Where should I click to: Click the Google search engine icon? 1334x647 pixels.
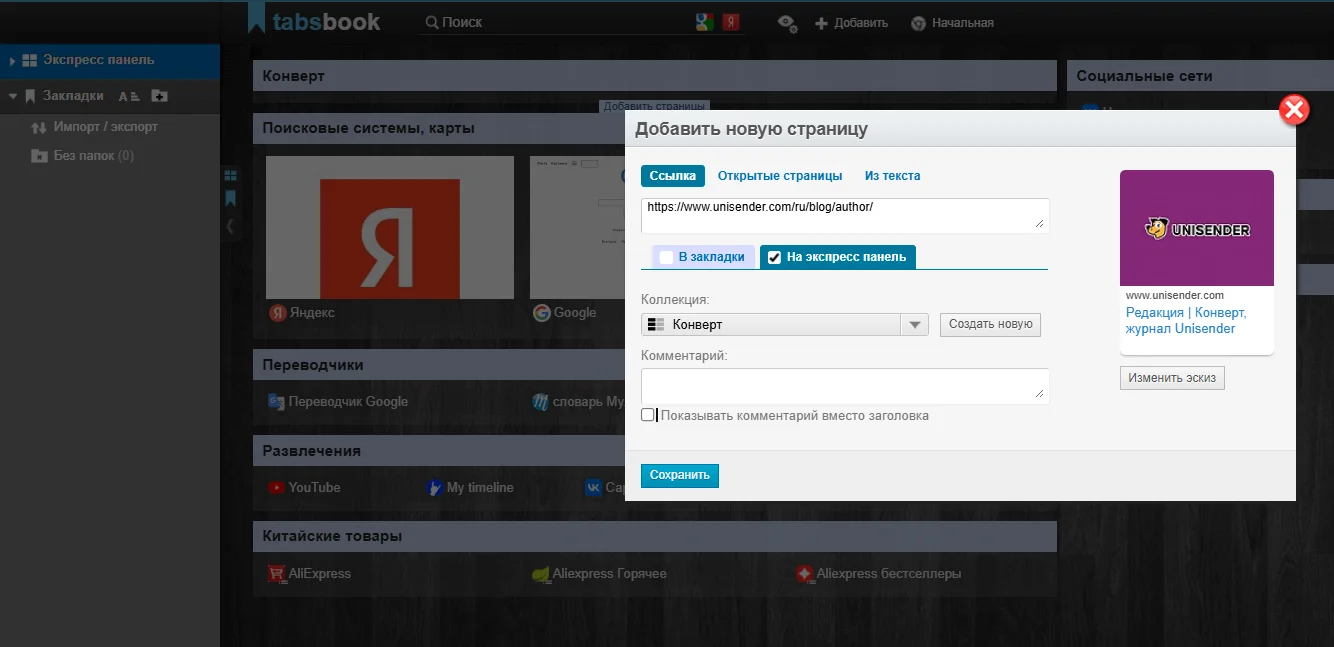point(704,22)
